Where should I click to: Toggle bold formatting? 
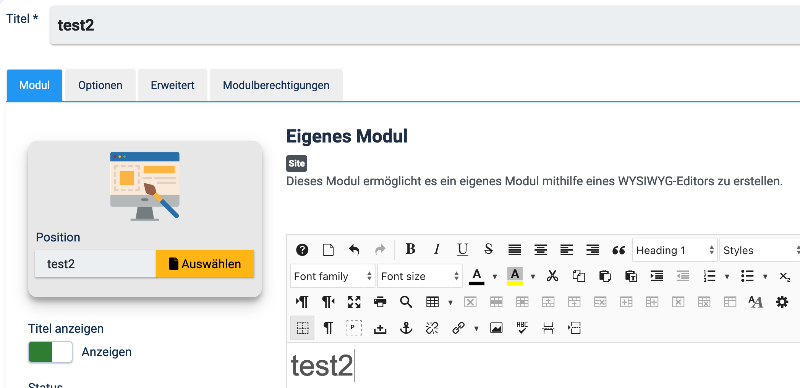click(x=410, y=249)
